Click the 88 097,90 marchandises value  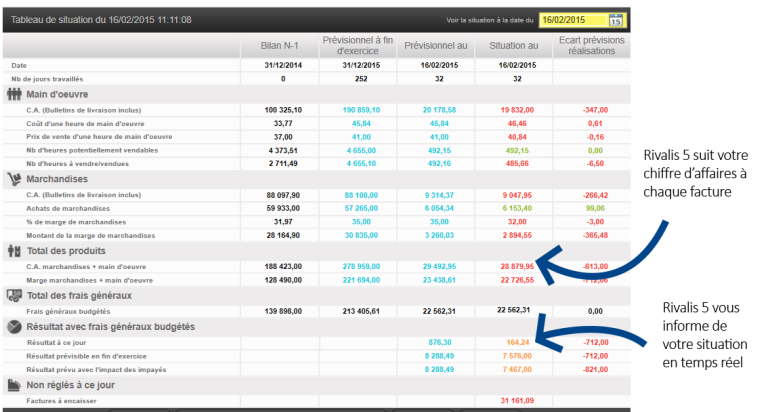tap(283, 195)
